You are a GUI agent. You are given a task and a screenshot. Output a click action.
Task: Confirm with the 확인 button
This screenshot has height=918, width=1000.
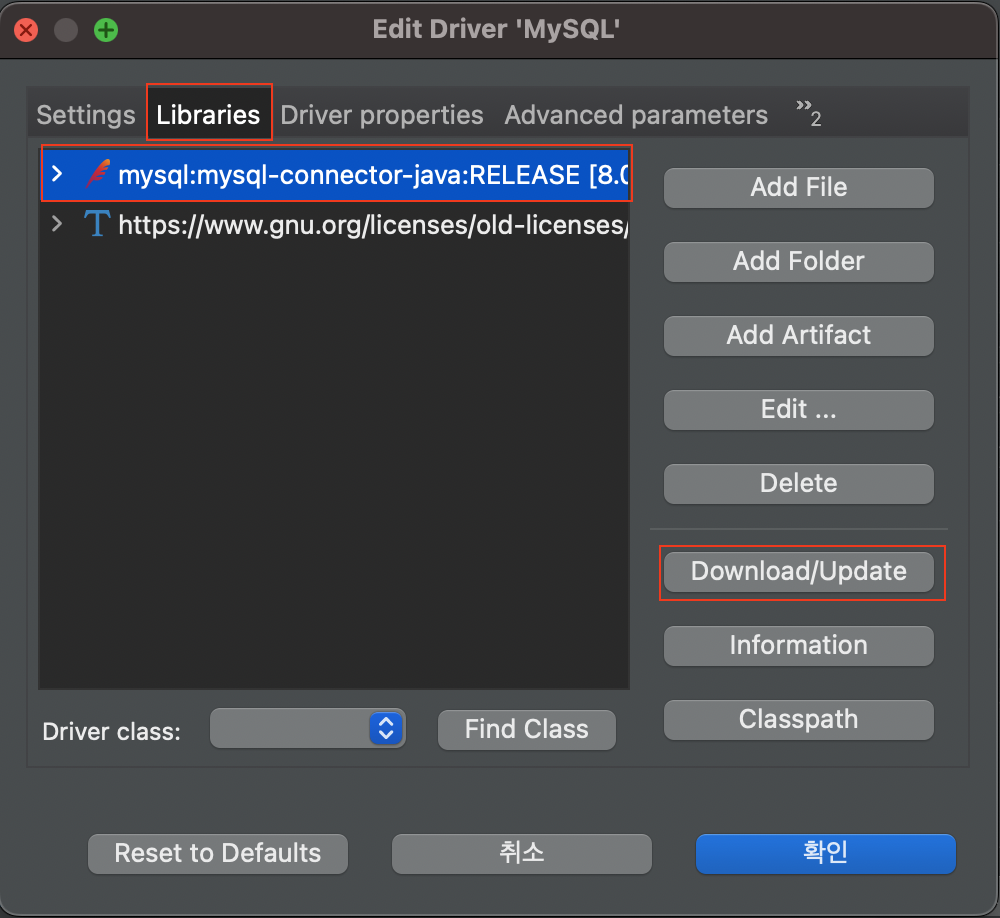826,854
